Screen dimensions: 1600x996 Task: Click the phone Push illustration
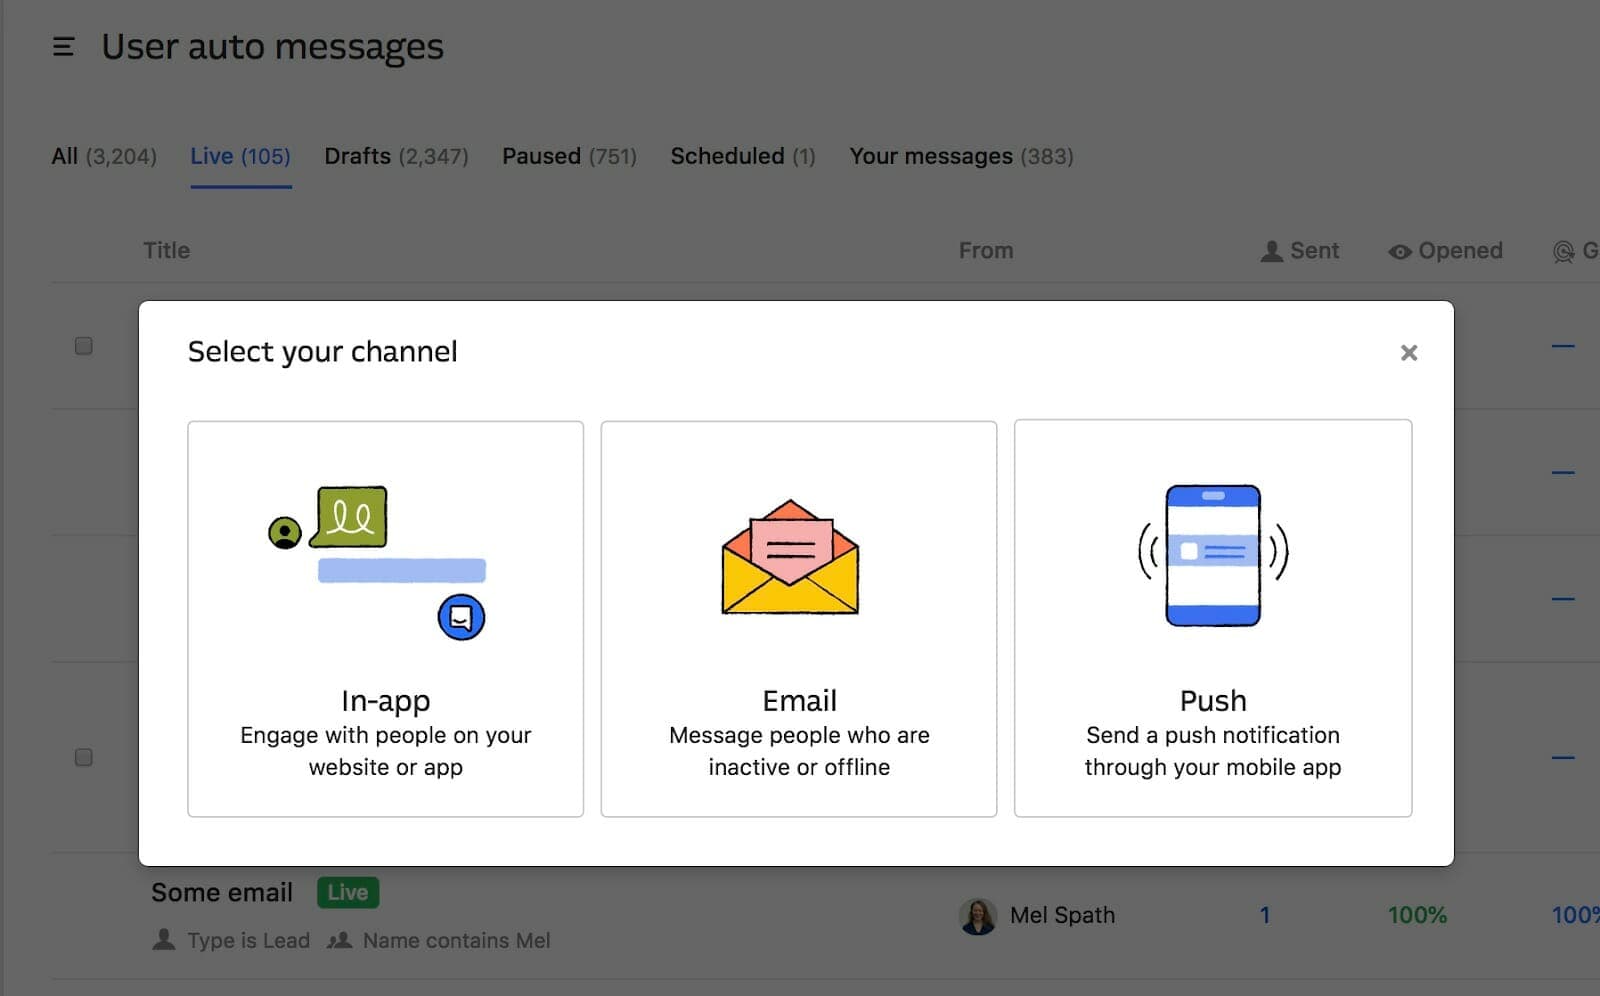[1213, 556]
